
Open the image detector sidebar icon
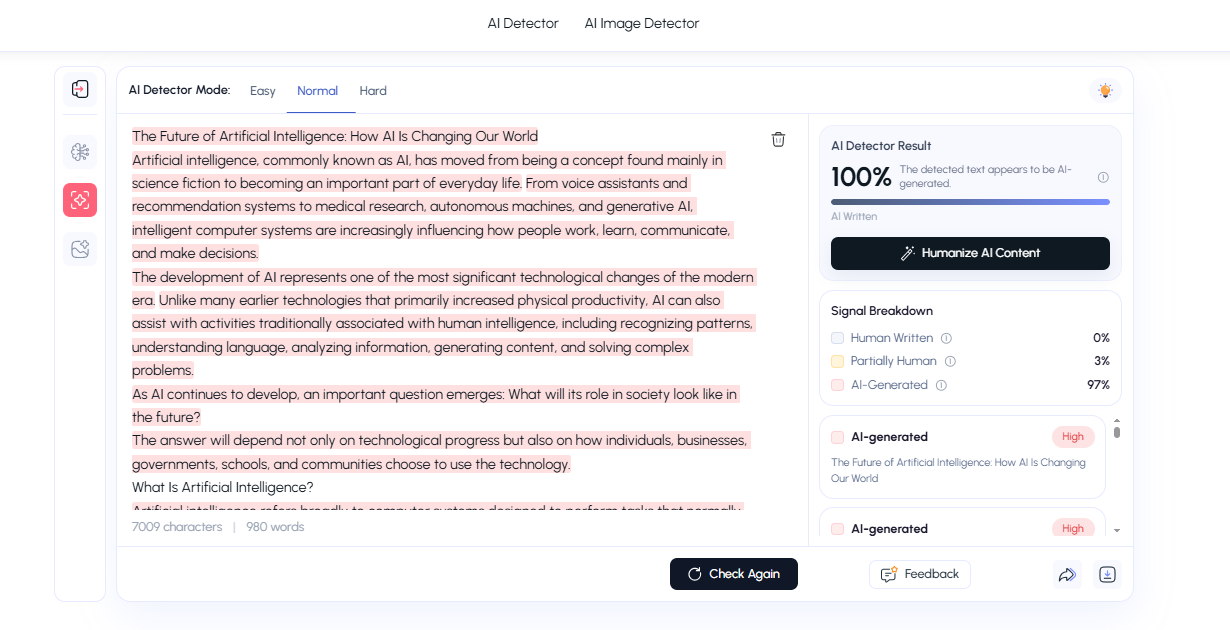[x=80, y=248]
